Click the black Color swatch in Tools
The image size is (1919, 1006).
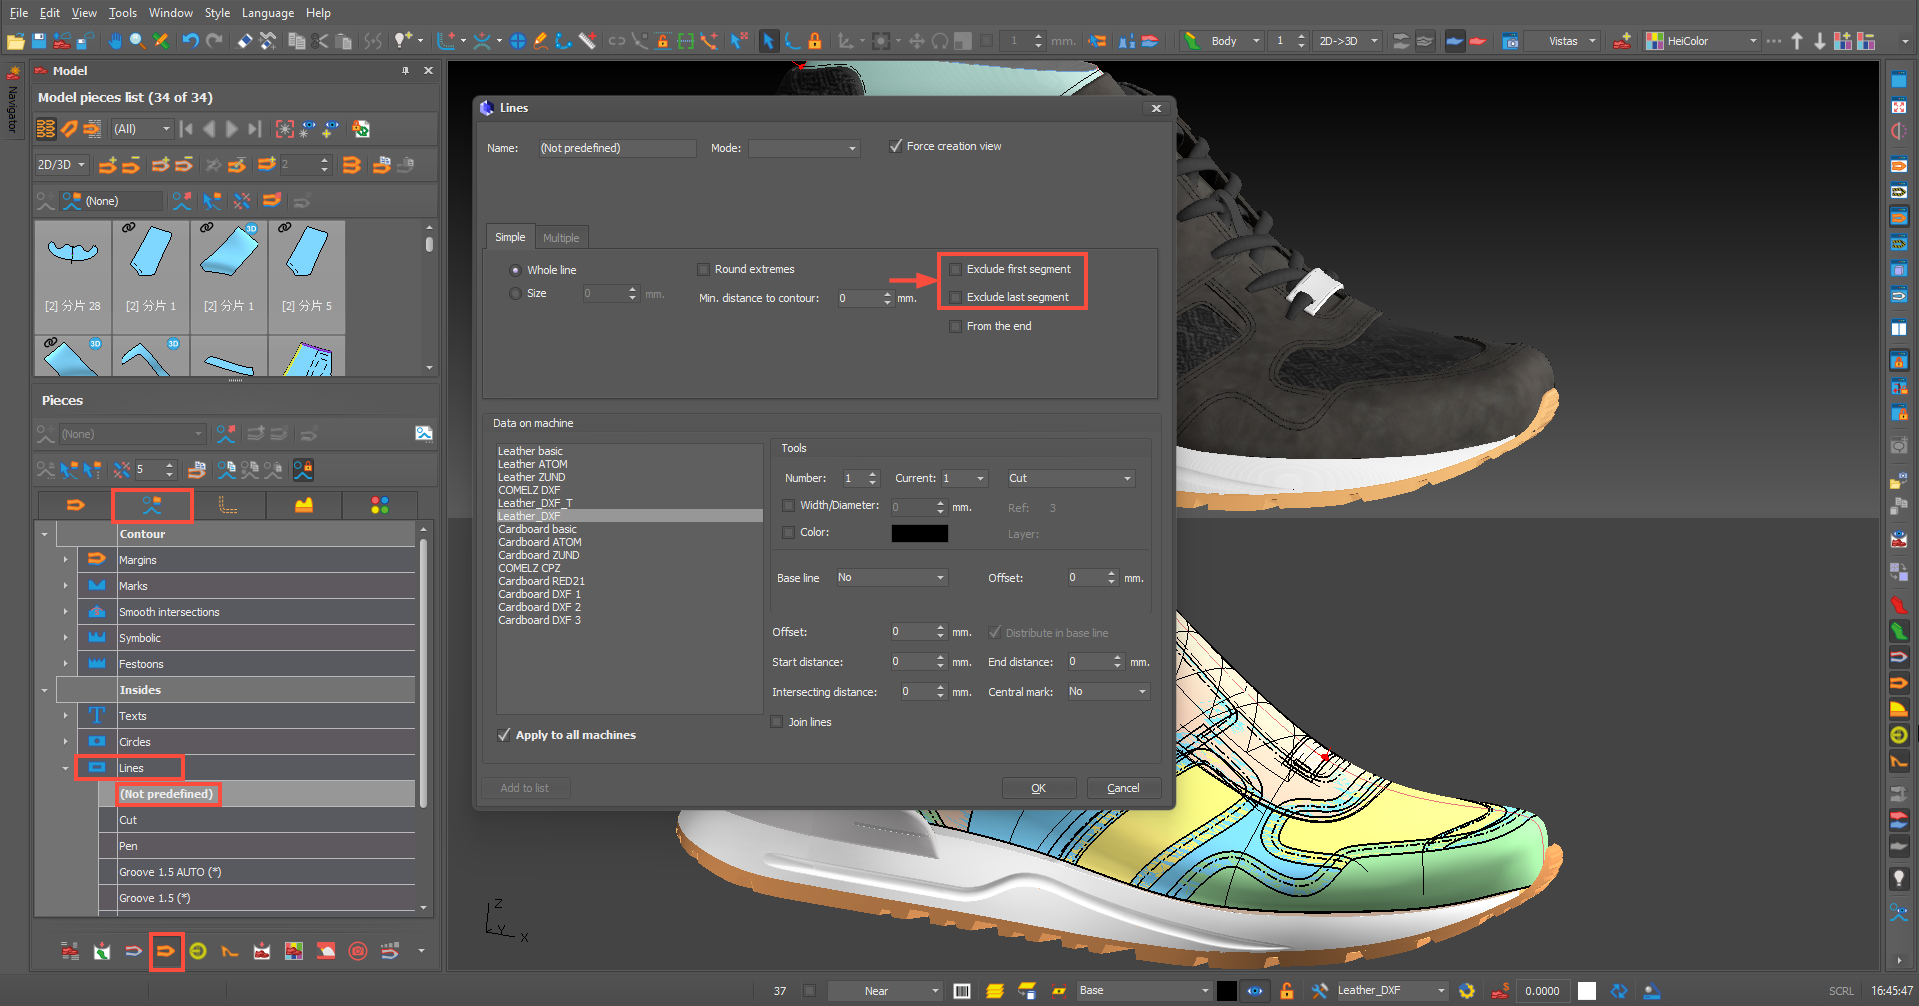919,533
